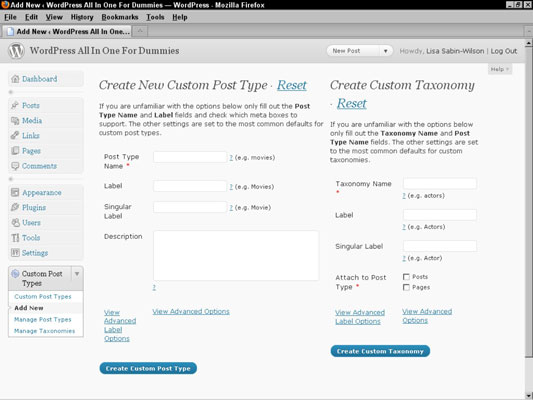
Task: Click Create Custom Post Type button
Action: (x=148, y=368)
